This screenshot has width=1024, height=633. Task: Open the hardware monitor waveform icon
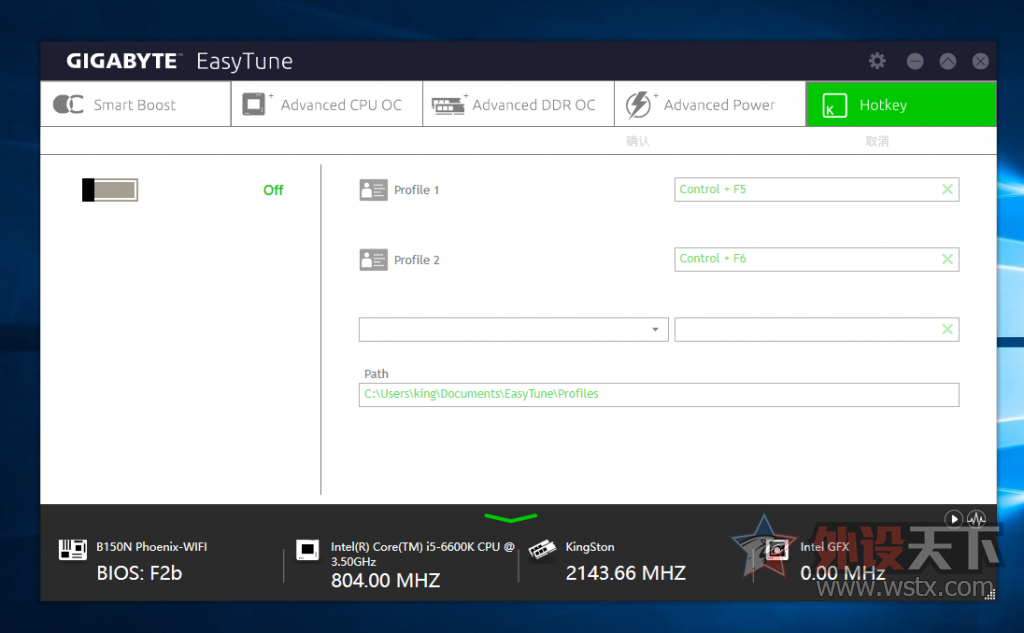coord(976,519)
